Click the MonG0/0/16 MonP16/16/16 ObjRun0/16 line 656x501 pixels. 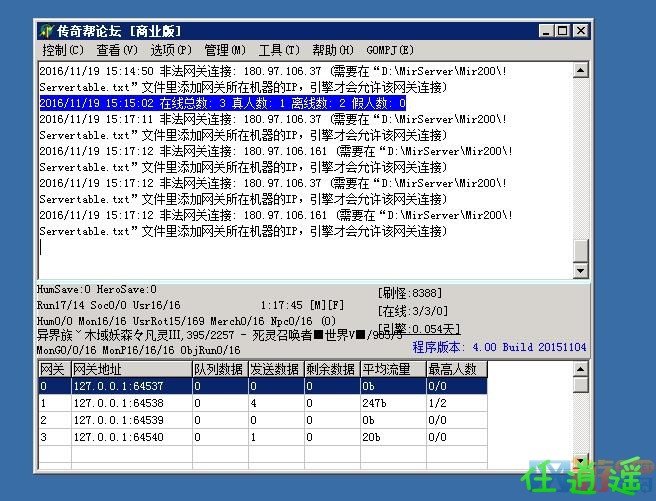point(138,350)
